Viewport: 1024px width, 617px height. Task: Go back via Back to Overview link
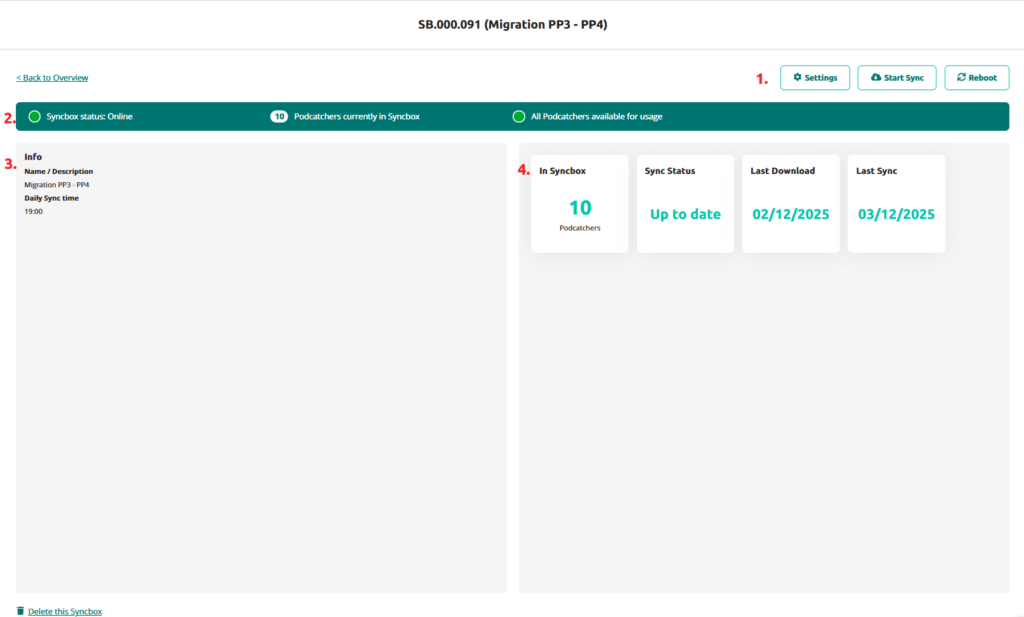point(52,78)
